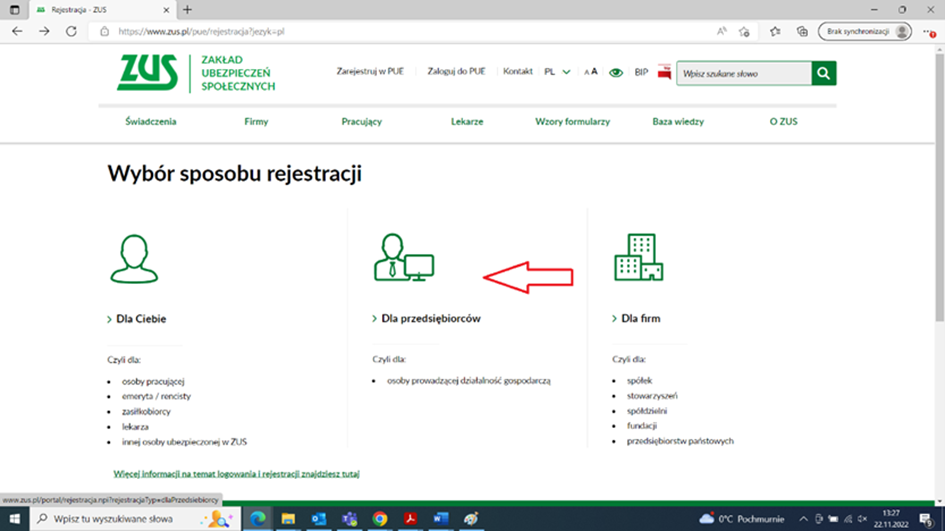The width and height of the screenshot is (945, 531).
Task: Open the Polish flag emblem icon
Action: coord(663,73)
